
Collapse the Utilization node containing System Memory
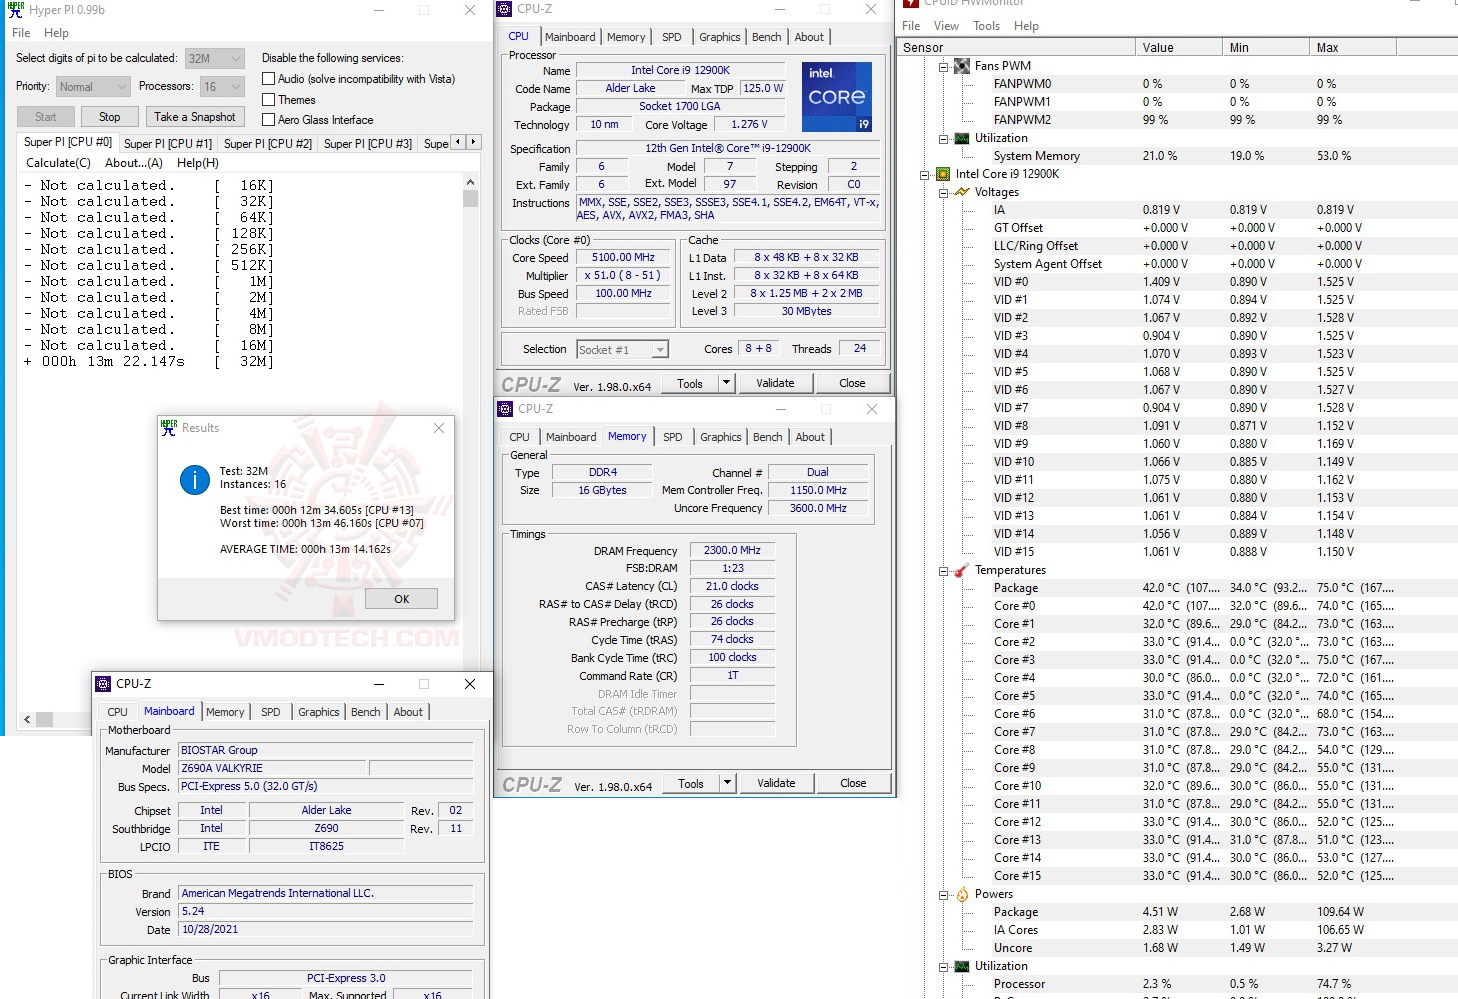943,139
